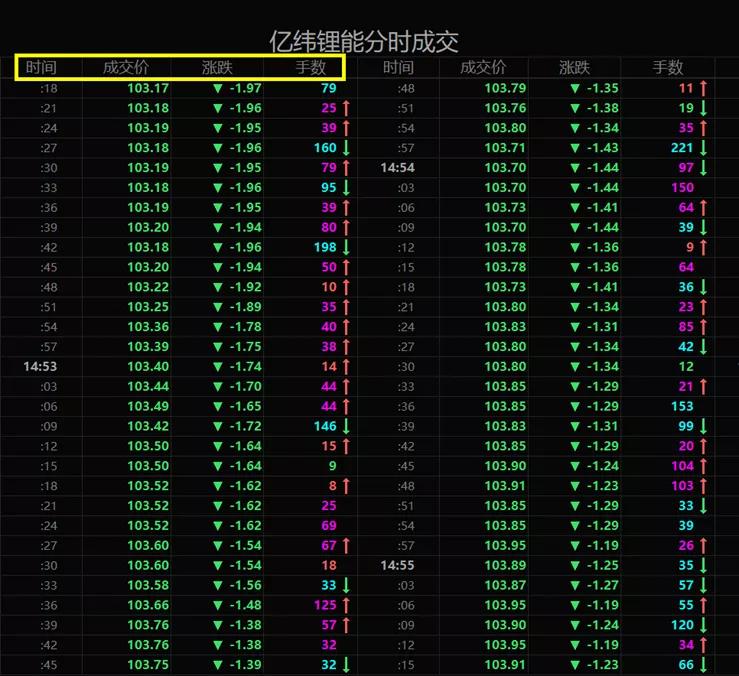The height and width of the screenshot is (676, 739).
Task: Click the up arrow beside volume 125
Action: click(346, 605)
